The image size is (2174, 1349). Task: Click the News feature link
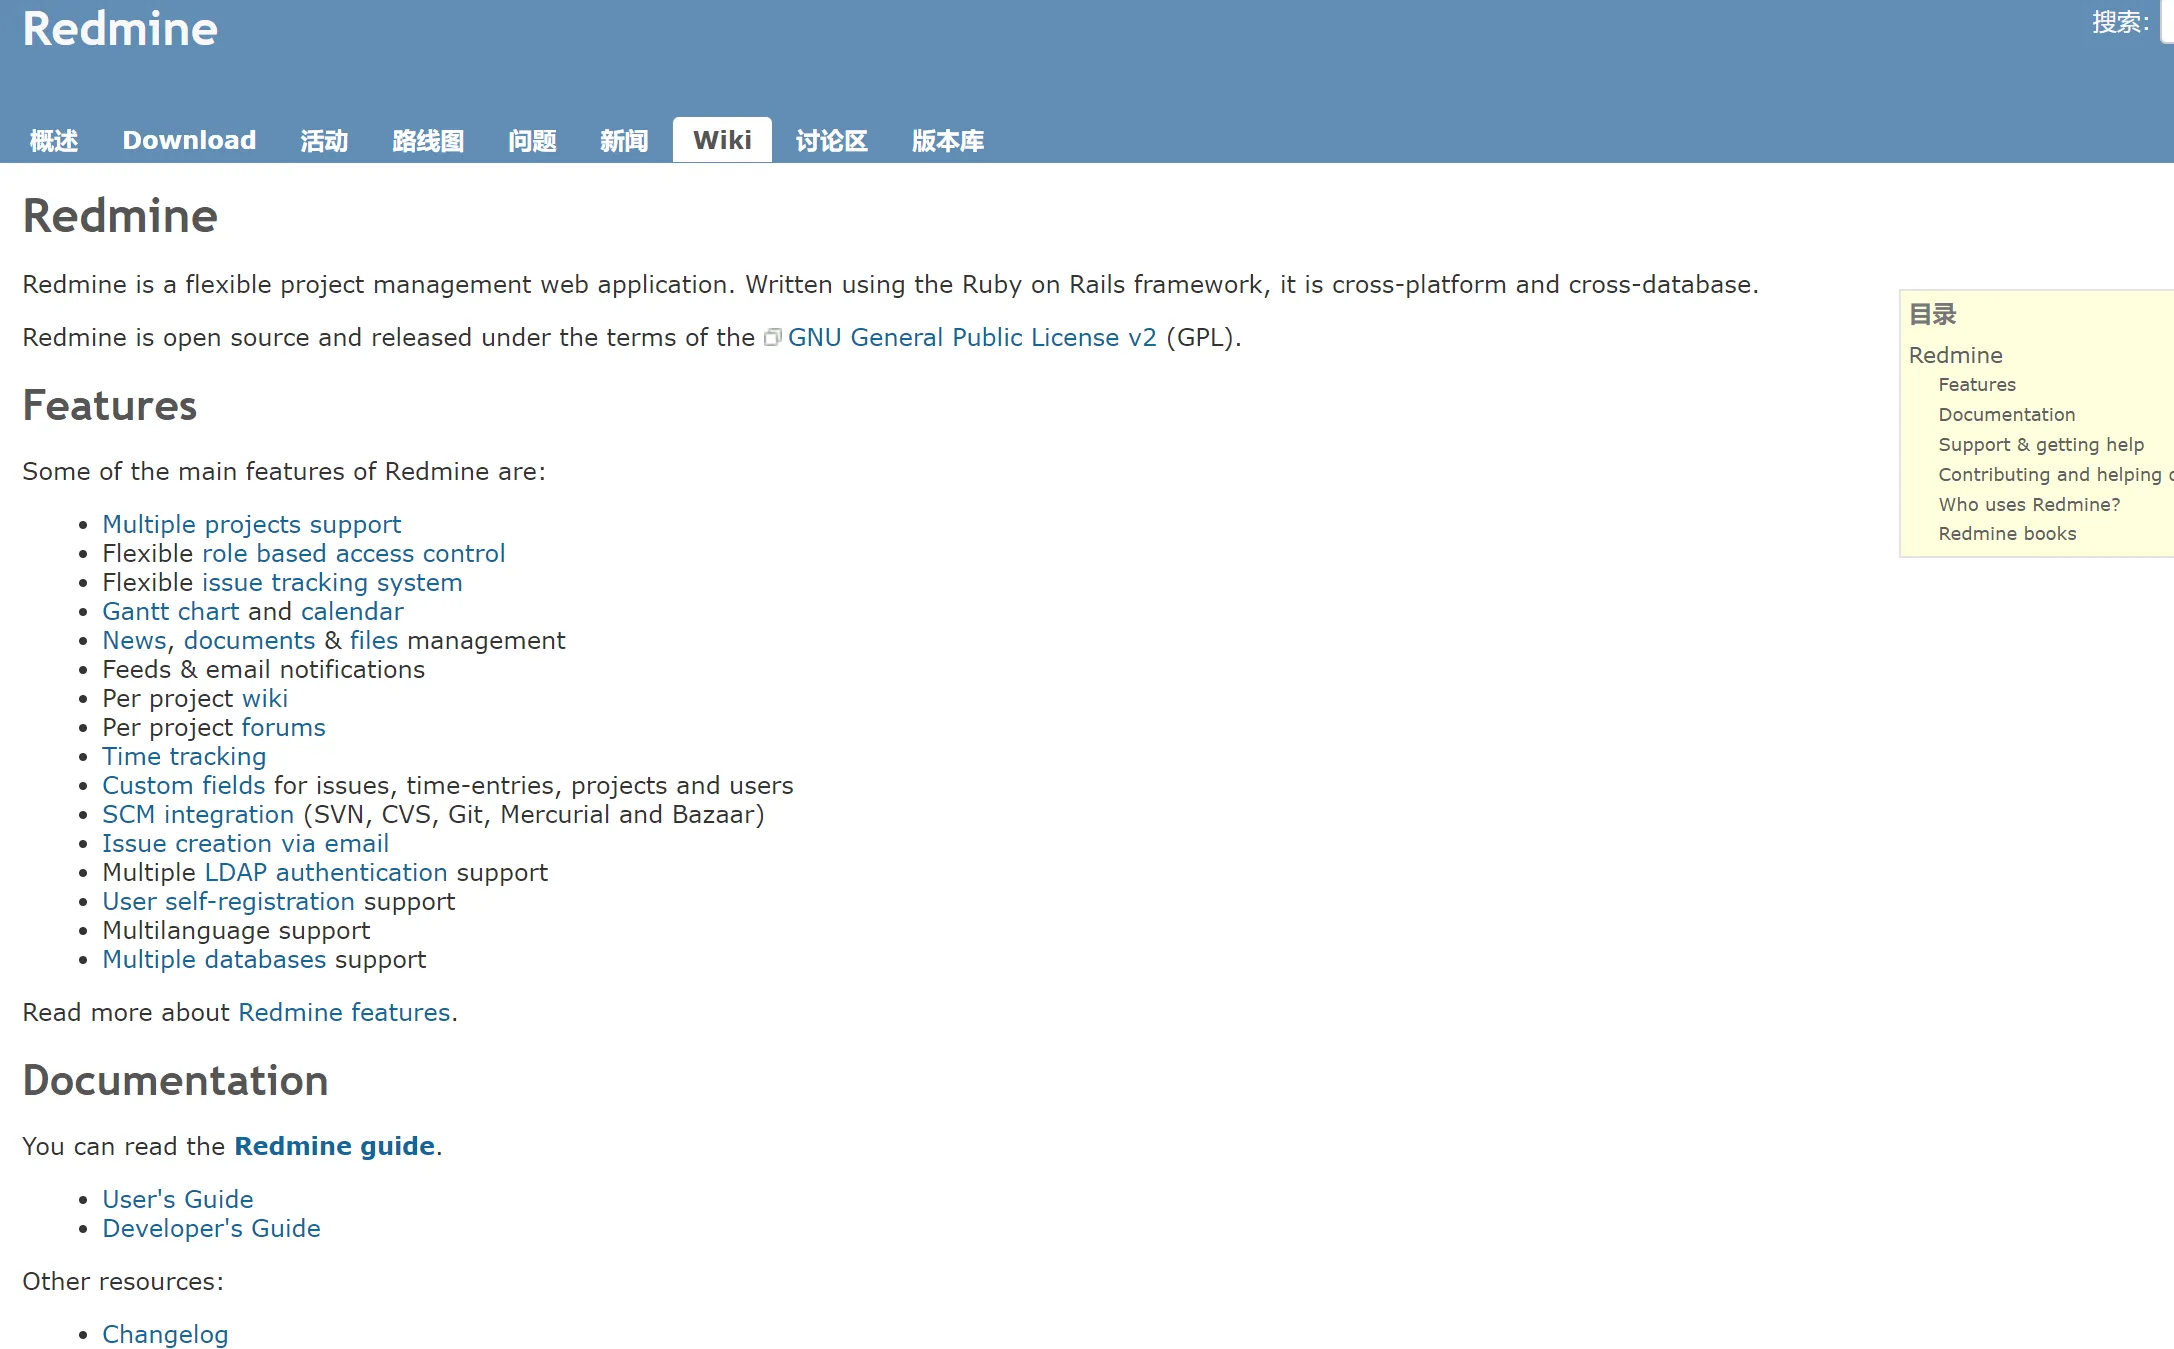pyautogui.click(x=134, y=641)
